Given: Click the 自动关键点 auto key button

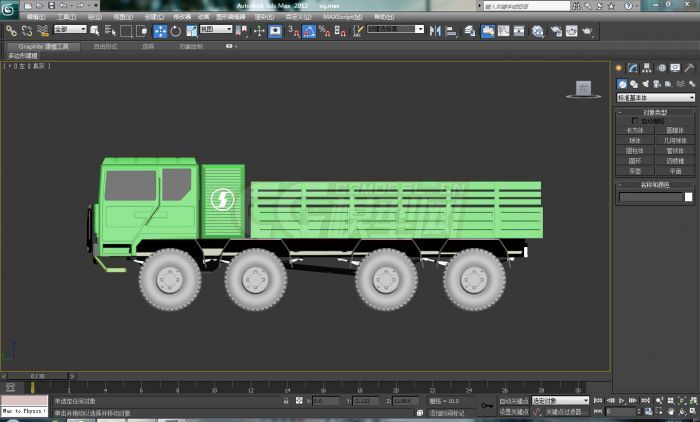Looking at the screenshot, I should (x=513, y=401).
